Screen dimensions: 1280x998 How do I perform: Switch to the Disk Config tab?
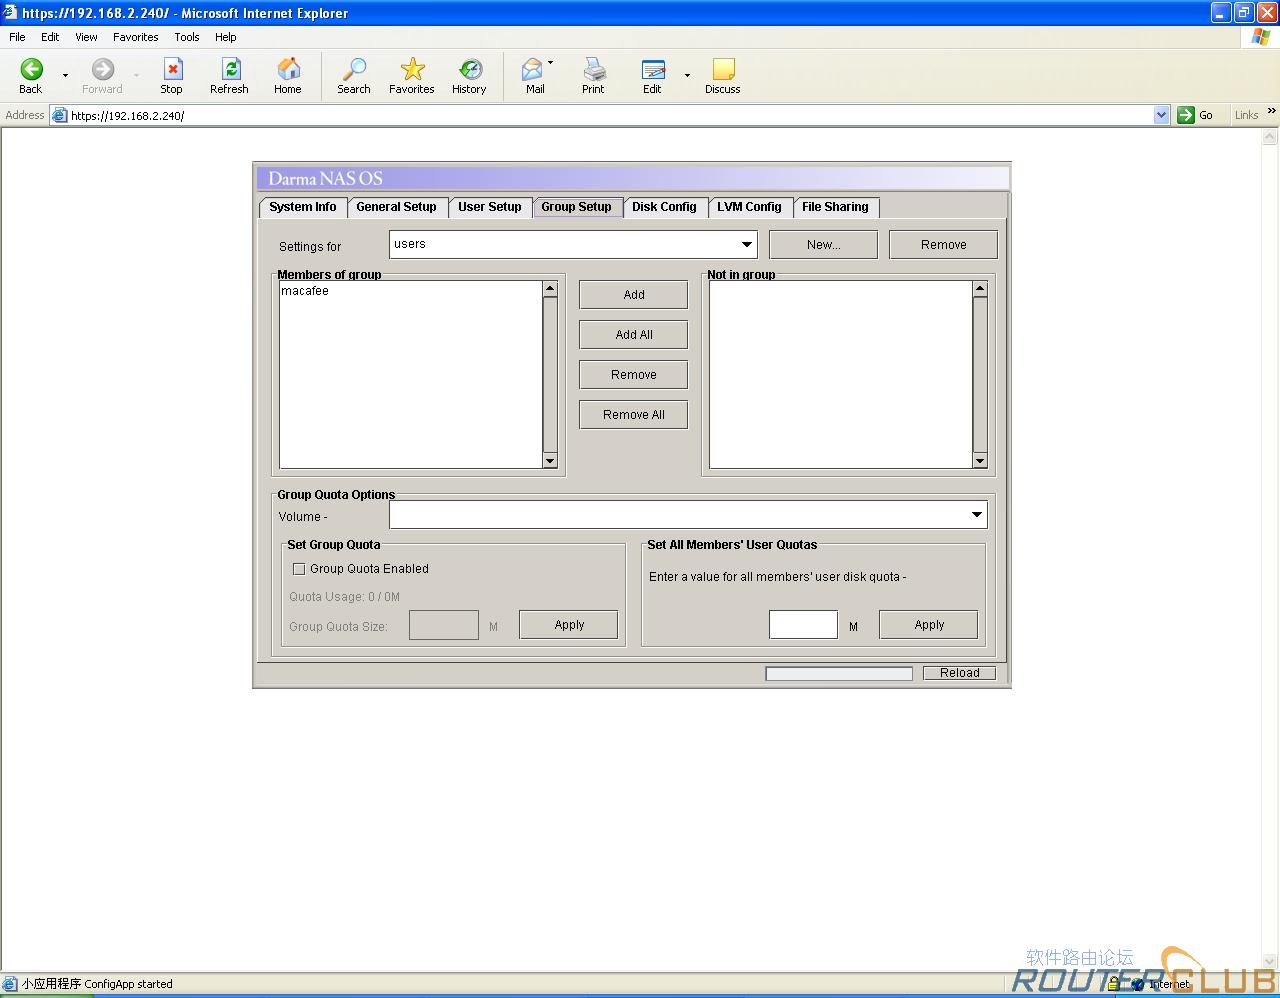[x=665, y=207]
